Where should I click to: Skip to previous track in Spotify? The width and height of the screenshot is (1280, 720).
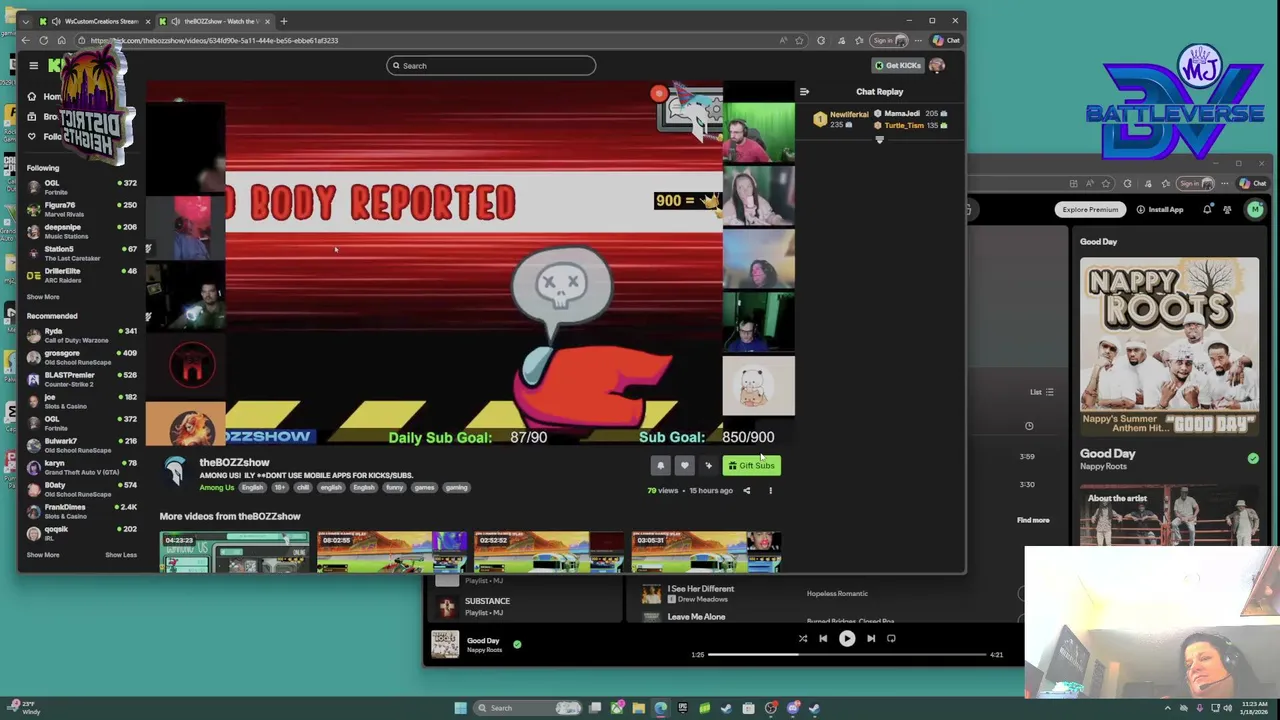(823, 638)
